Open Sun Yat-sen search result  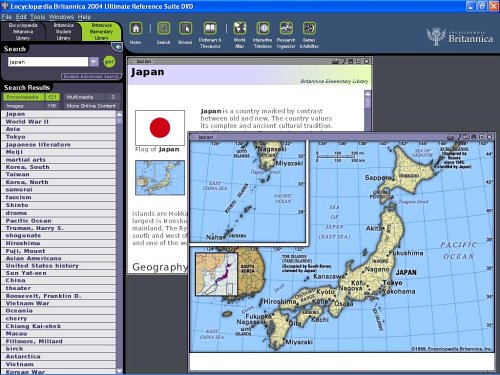[59, 273]
